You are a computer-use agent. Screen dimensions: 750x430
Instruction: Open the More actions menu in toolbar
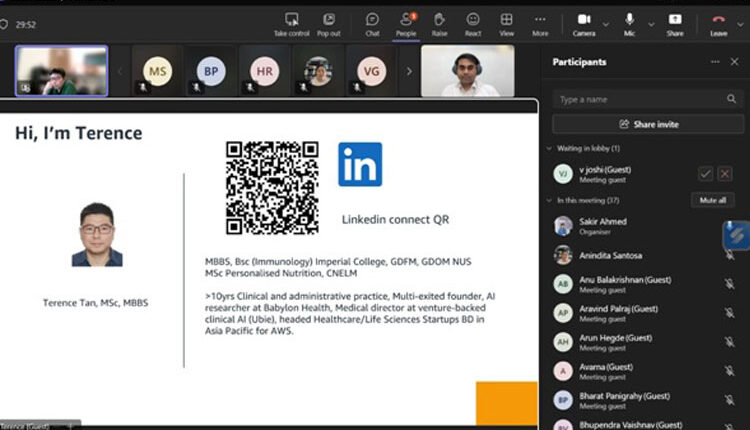(x=540, y=22)
